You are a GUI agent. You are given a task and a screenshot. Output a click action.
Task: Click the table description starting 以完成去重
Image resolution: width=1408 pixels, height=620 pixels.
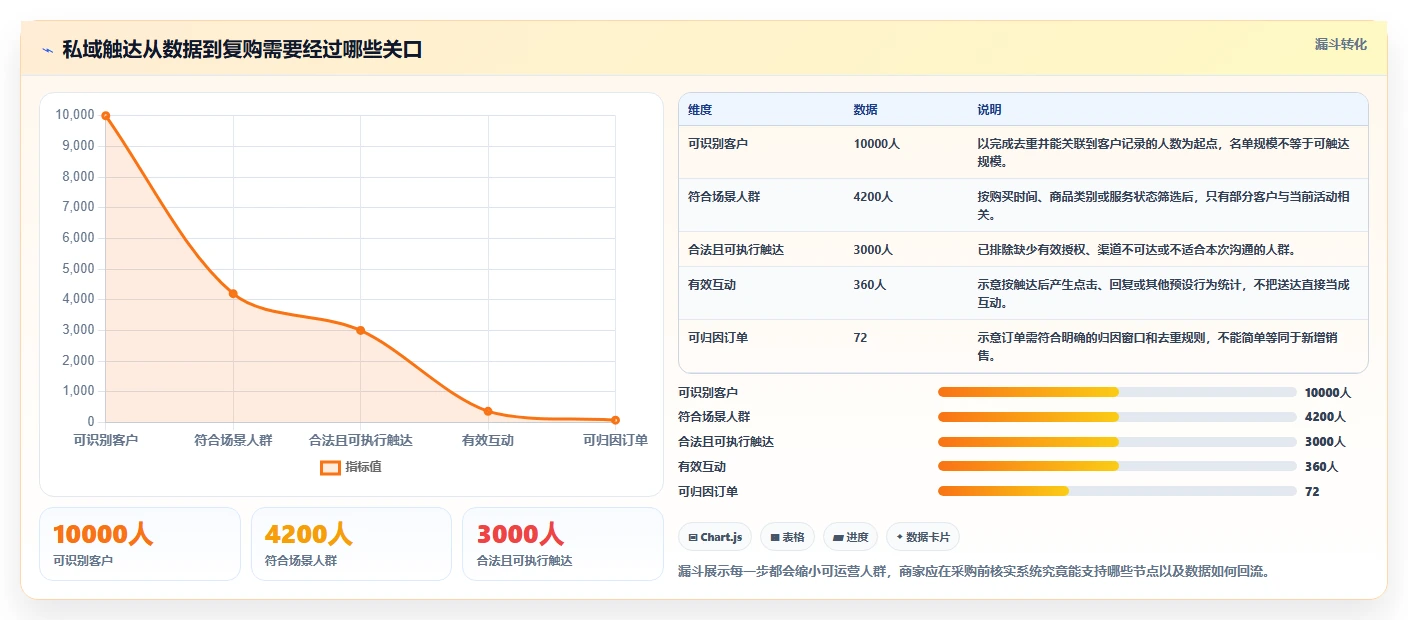click(x=1163, y=152)
